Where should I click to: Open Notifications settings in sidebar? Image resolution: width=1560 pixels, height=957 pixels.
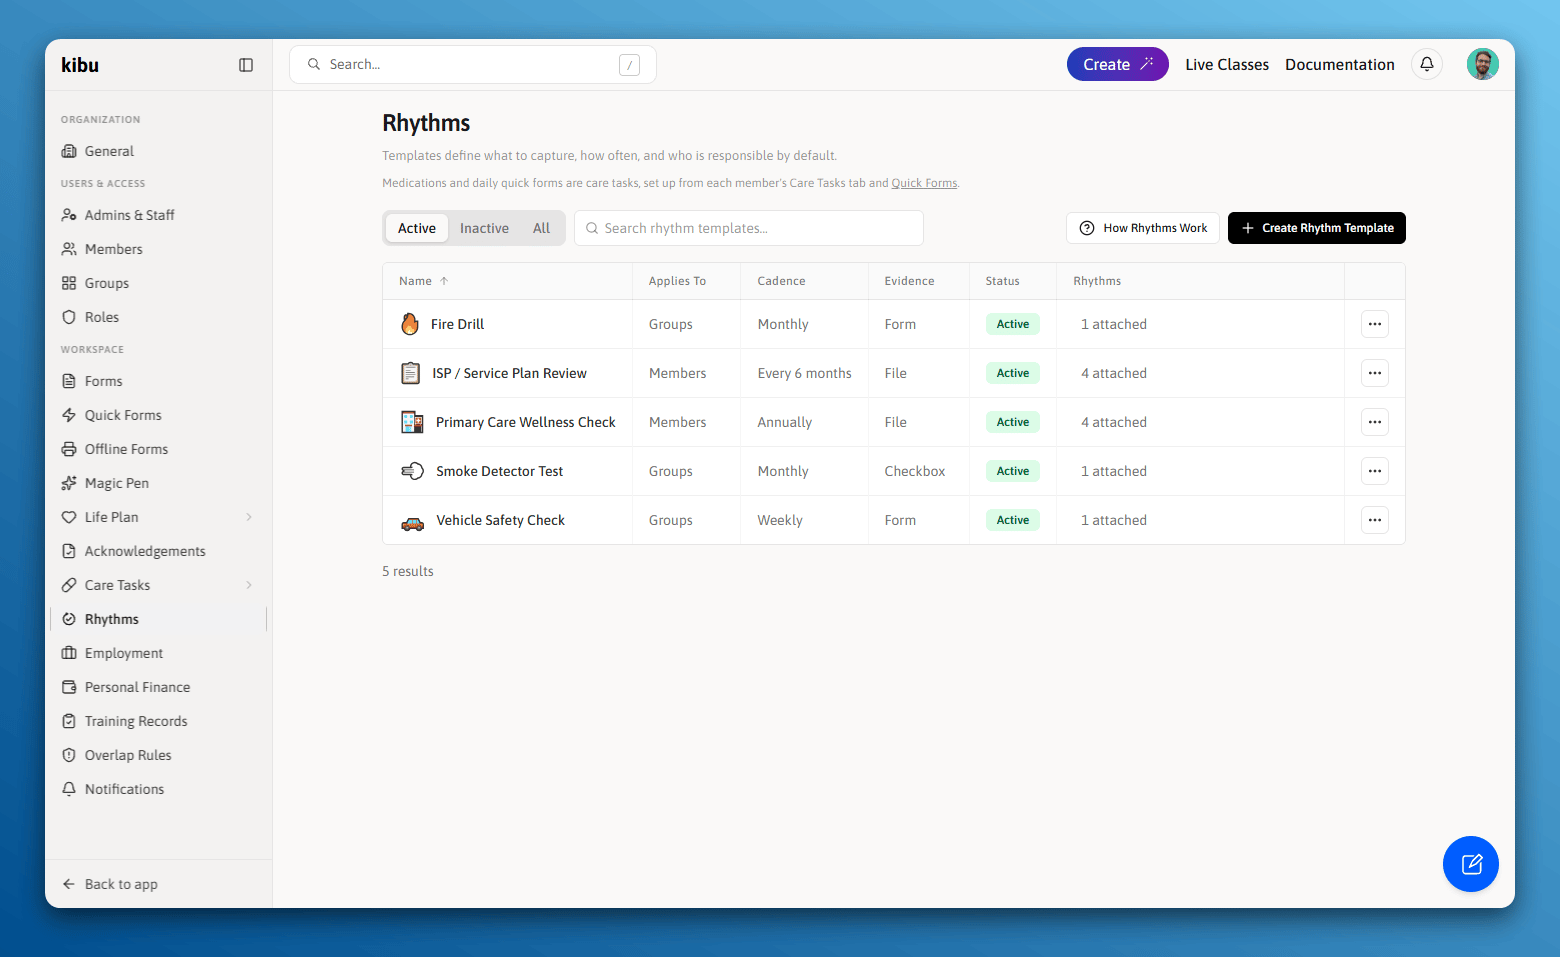[160, 789]
